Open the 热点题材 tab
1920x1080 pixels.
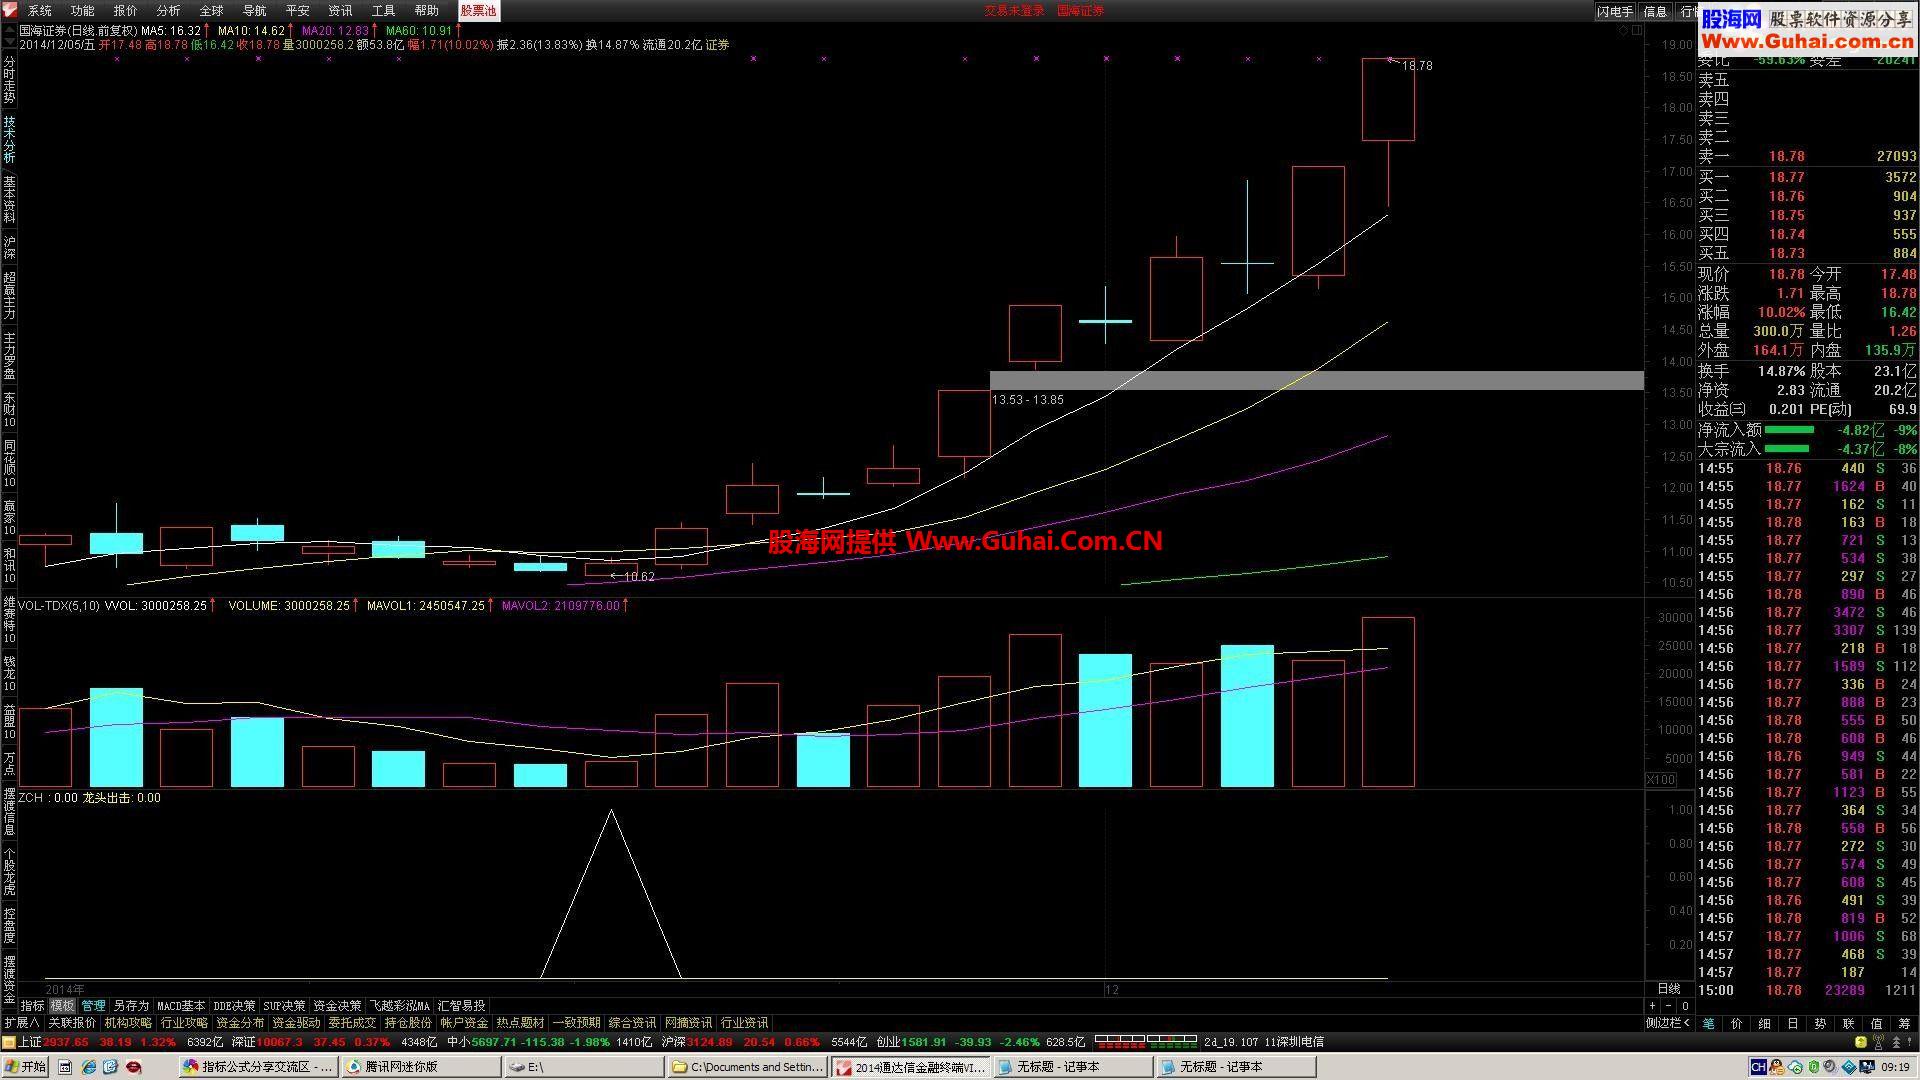pos(520,1023)
